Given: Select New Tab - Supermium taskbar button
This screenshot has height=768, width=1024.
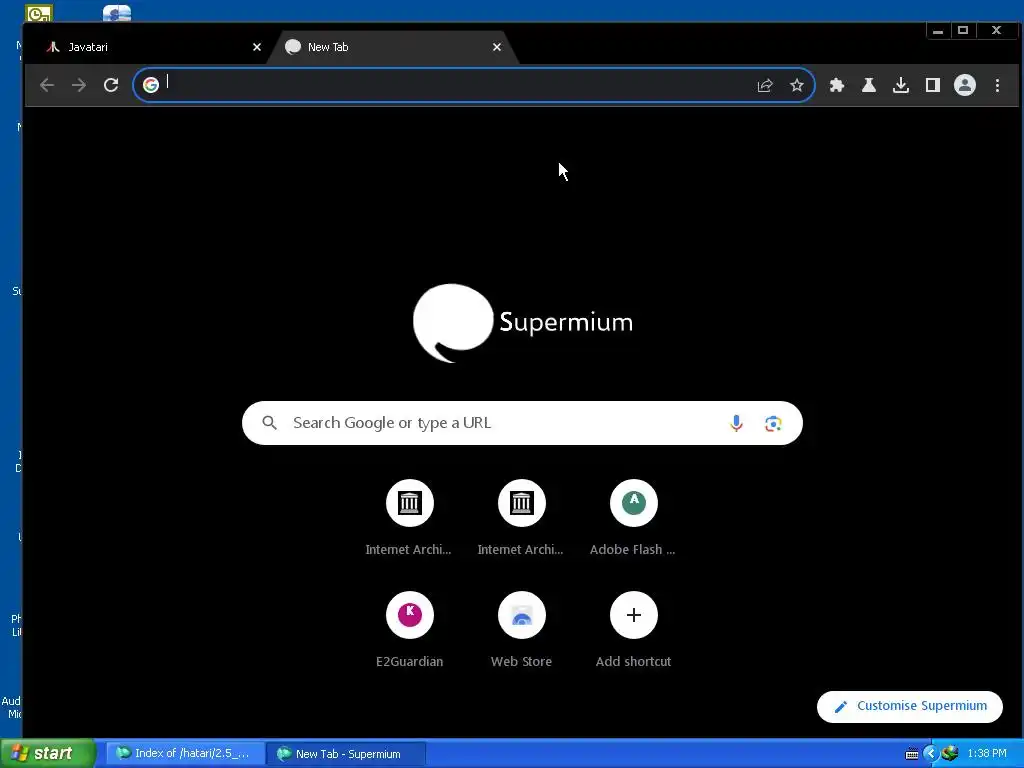Looking at the screenshot, I should (x=346, y=754).
